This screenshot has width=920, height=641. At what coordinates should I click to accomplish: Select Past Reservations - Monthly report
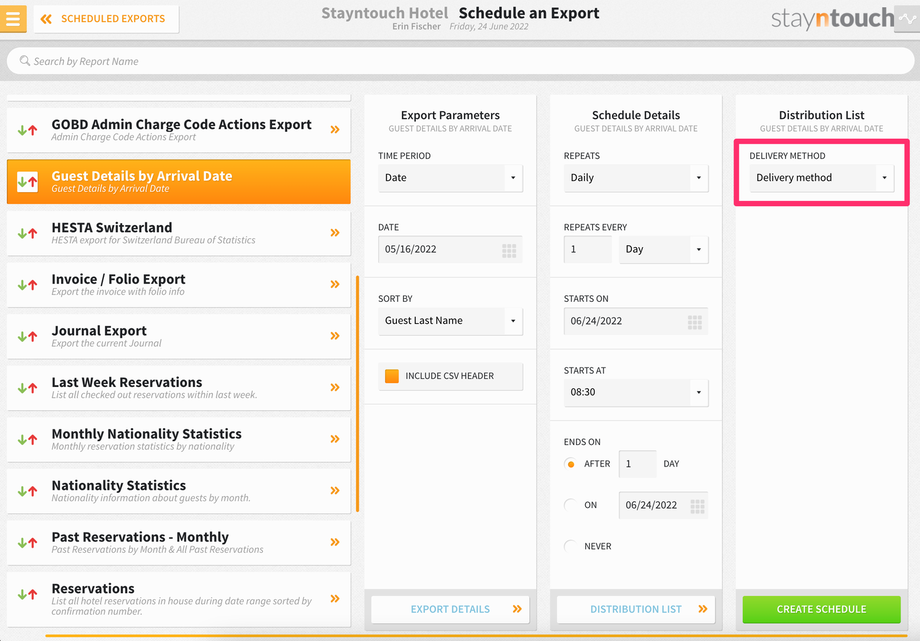coord(178,542)
